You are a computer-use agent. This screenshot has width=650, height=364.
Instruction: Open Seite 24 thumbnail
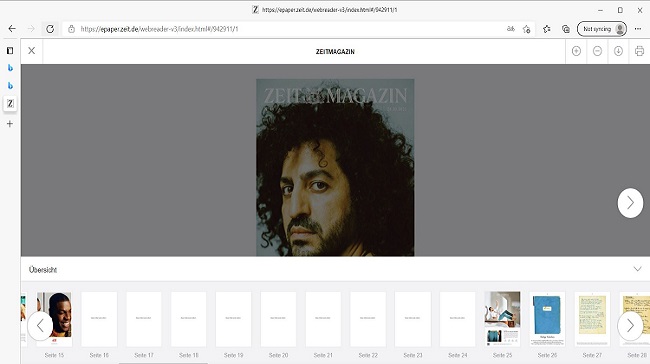click(x=457, y=319)
